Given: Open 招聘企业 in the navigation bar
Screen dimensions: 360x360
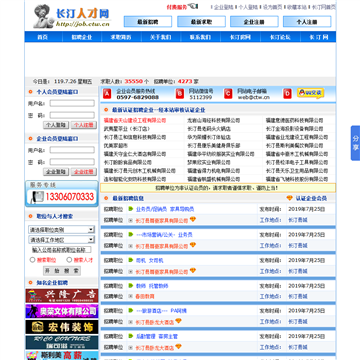Looking at the screenshot, I should coord(82,37).
